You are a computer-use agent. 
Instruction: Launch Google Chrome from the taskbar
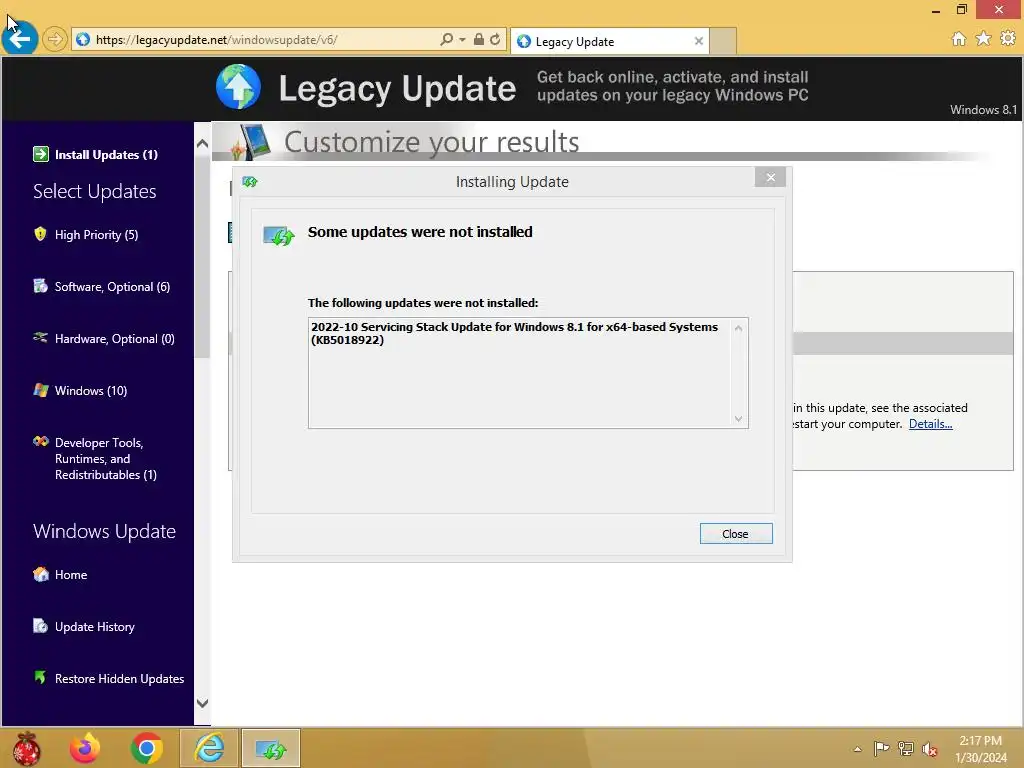pyautogui.click(x=146, y=748)
